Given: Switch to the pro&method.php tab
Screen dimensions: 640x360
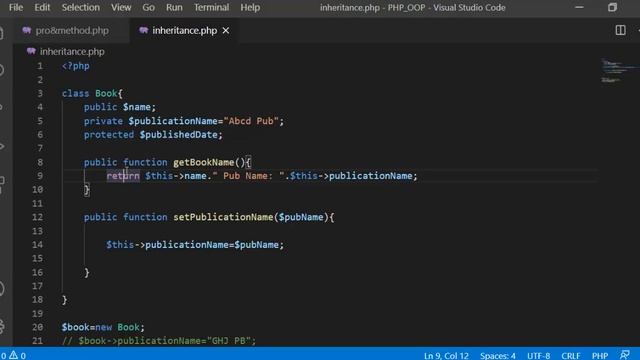Looking at the screenshot, I should point(71,31).
